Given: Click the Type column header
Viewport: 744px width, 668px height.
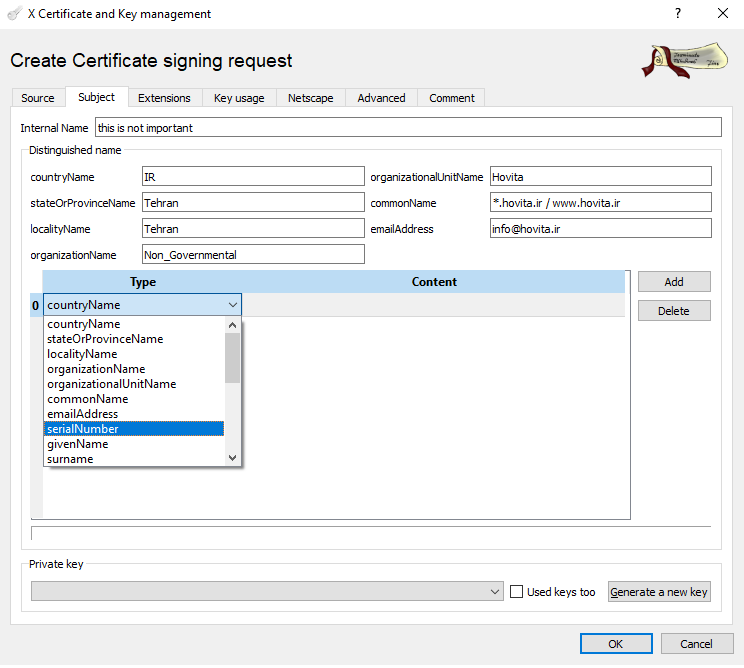Looking at the screenshot, I should click(x=143, y=282).
